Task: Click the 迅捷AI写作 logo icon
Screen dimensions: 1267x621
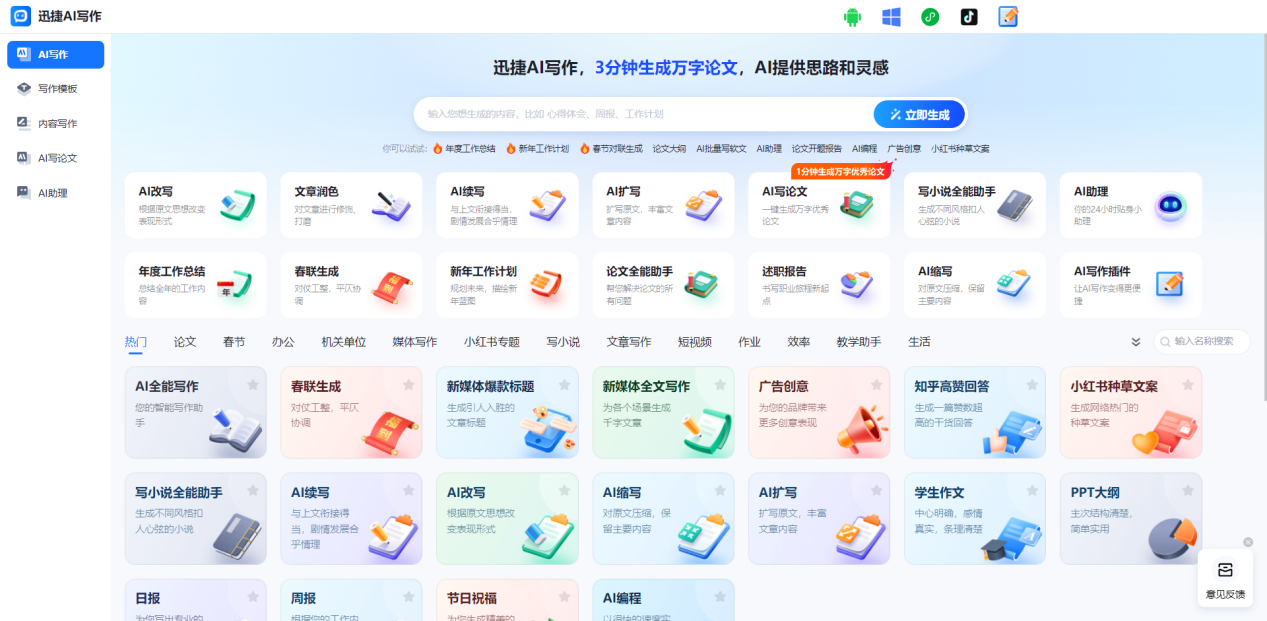Action: [20, 16]
